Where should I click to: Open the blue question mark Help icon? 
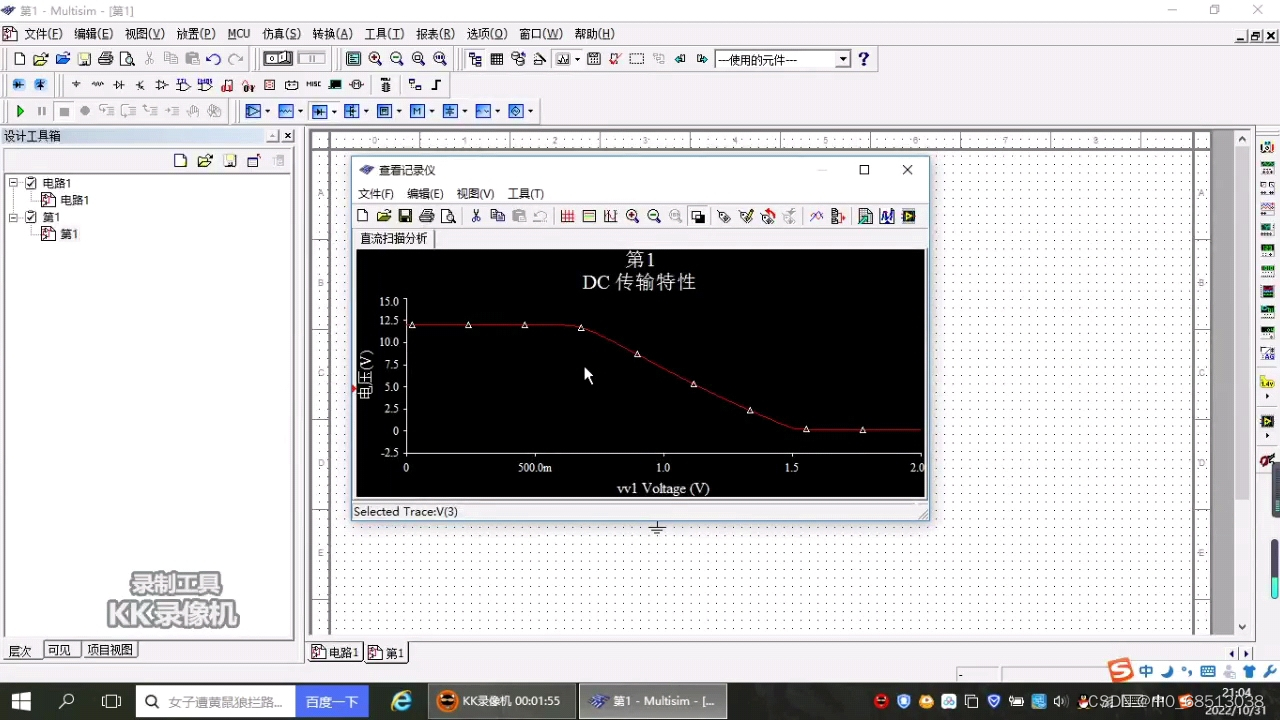(864, 59)
